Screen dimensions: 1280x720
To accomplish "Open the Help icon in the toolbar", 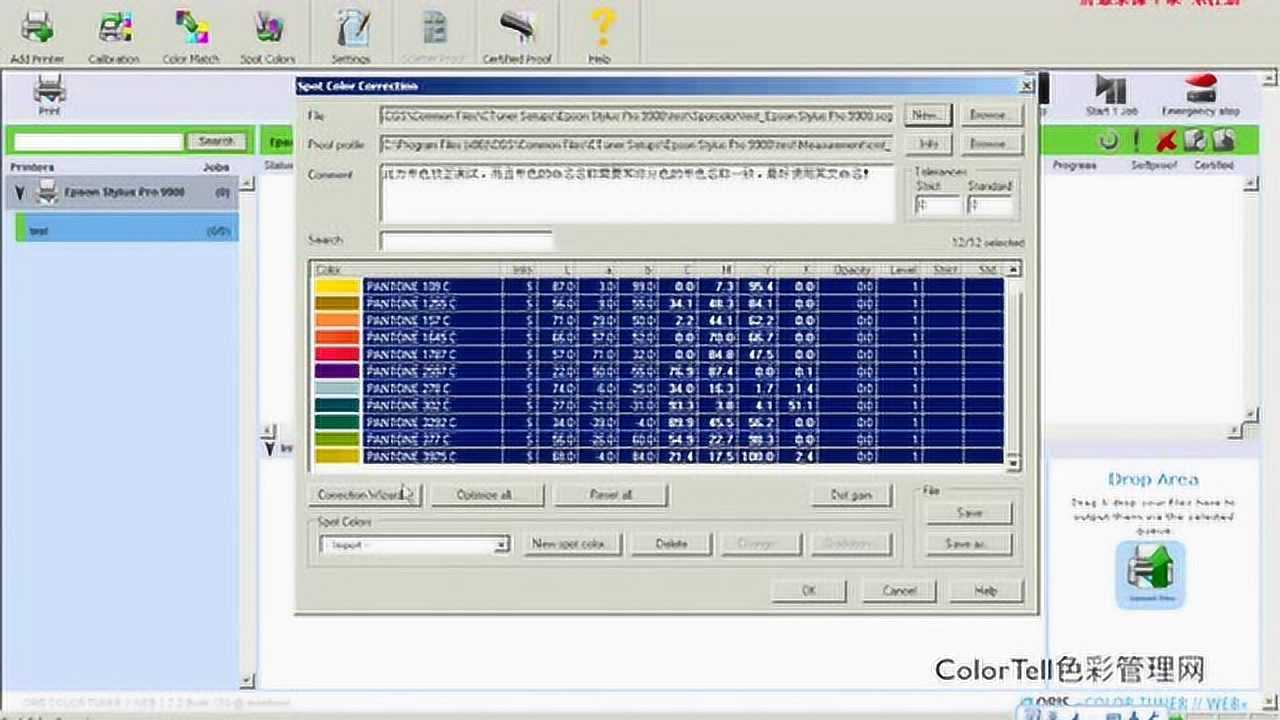I will (x=600, y=30).
